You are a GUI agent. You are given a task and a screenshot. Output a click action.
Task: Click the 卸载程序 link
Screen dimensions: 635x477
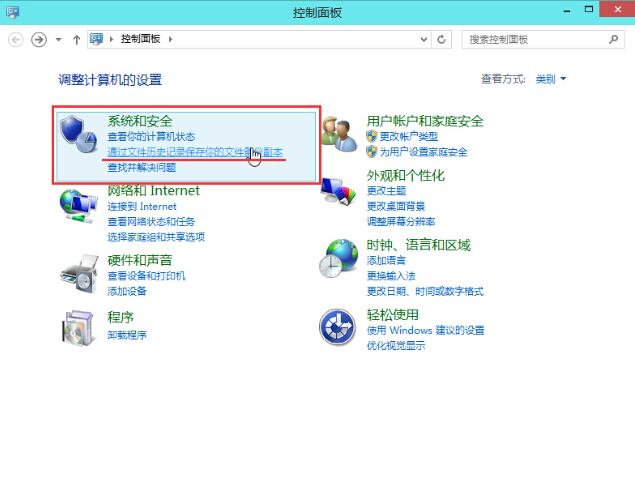tap(127, 335)
